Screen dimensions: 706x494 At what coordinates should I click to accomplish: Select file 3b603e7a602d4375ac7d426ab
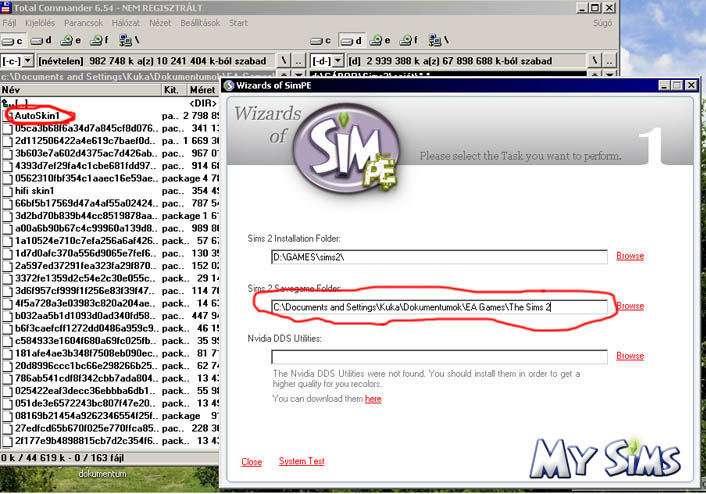(86, 154)
